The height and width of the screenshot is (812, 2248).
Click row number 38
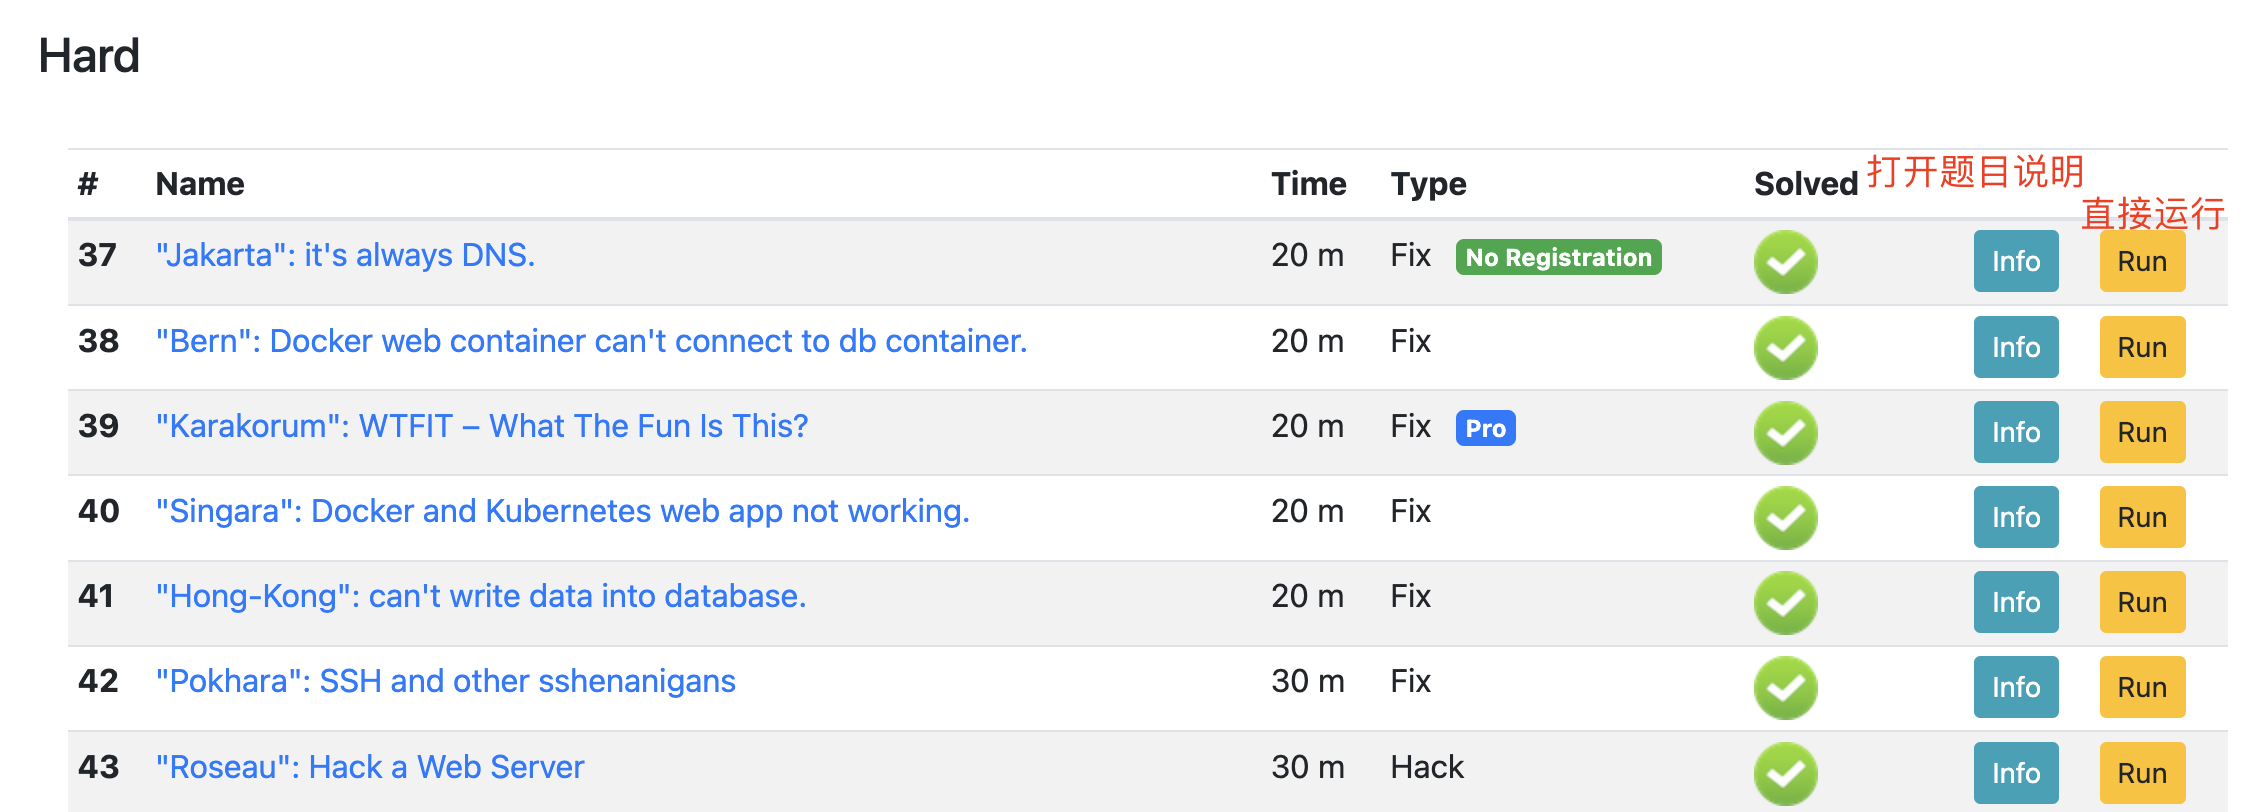click(x=98, y=341)
